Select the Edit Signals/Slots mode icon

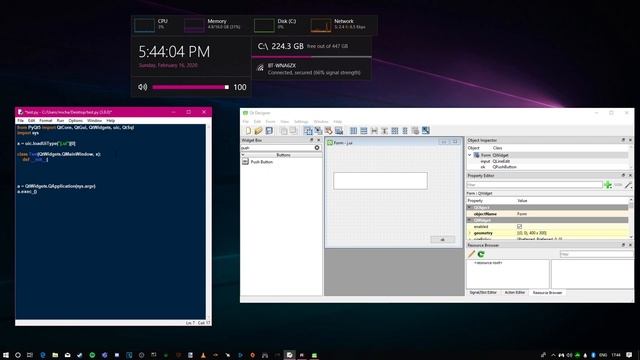(318, 131)
